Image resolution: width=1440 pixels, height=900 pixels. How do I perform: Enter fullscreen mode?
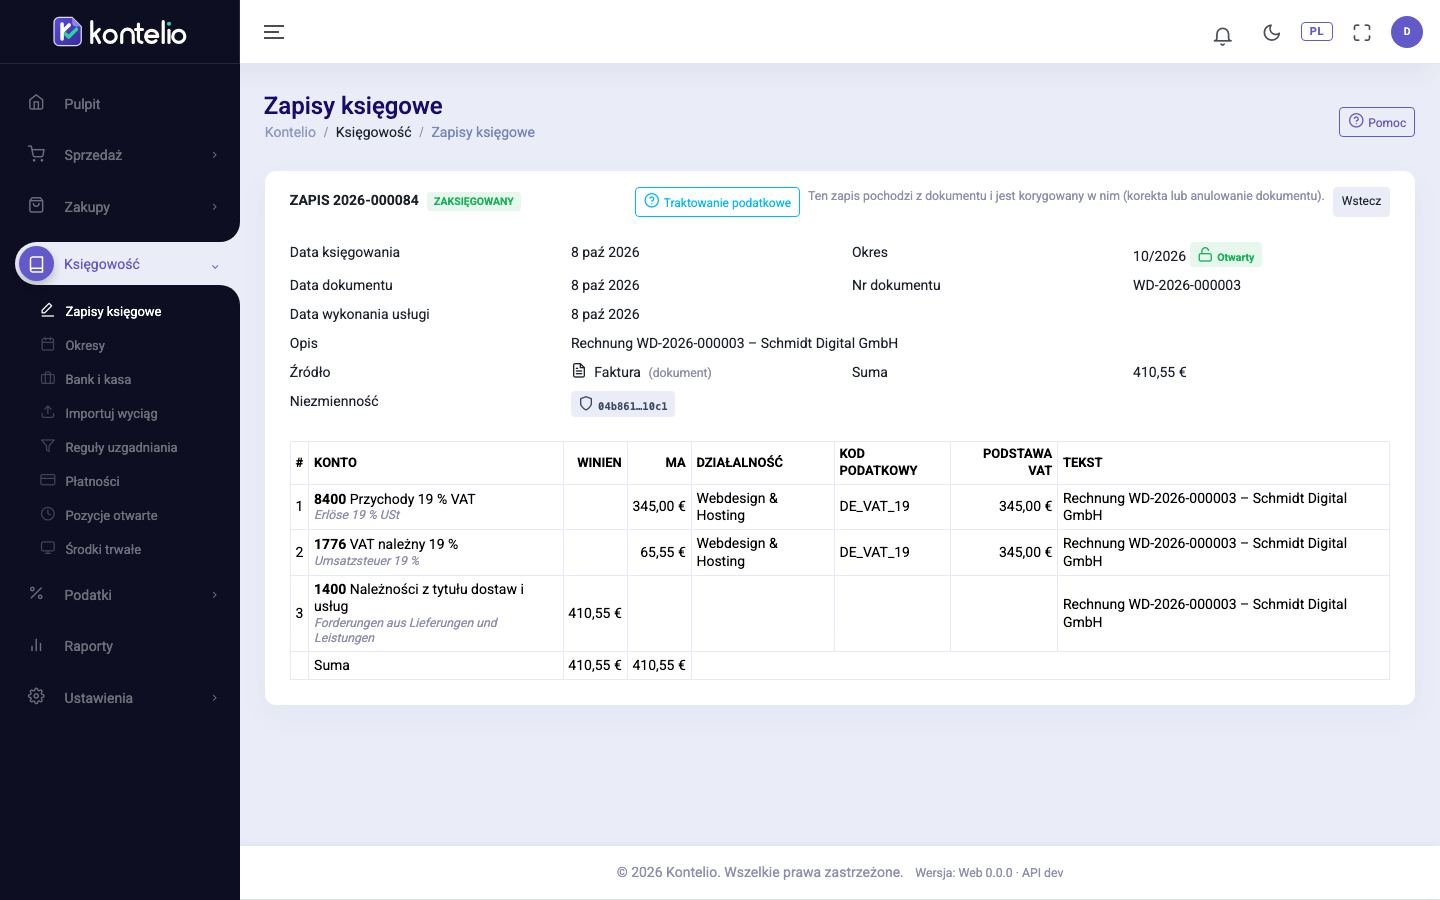pos(1362,33)
